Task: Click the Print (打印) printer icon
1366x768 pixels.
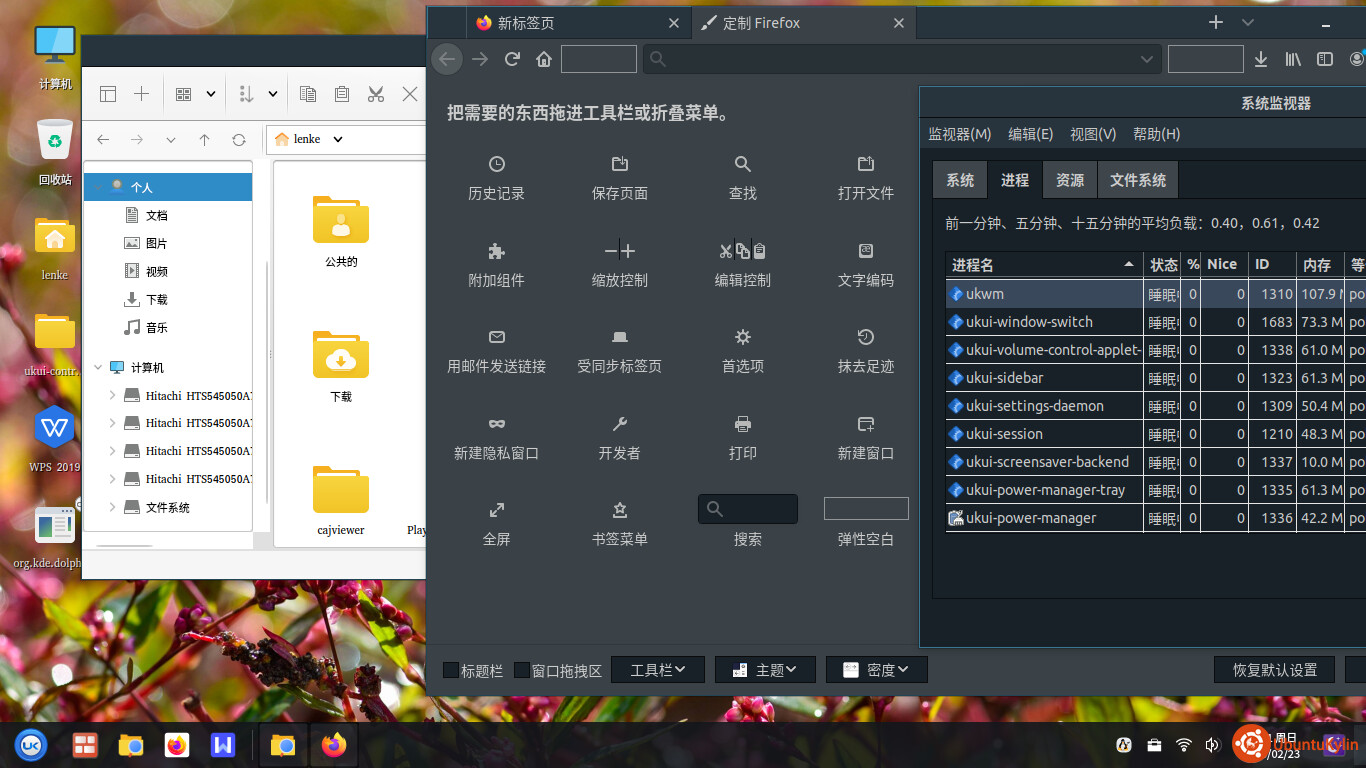Action: coord(742,424)
